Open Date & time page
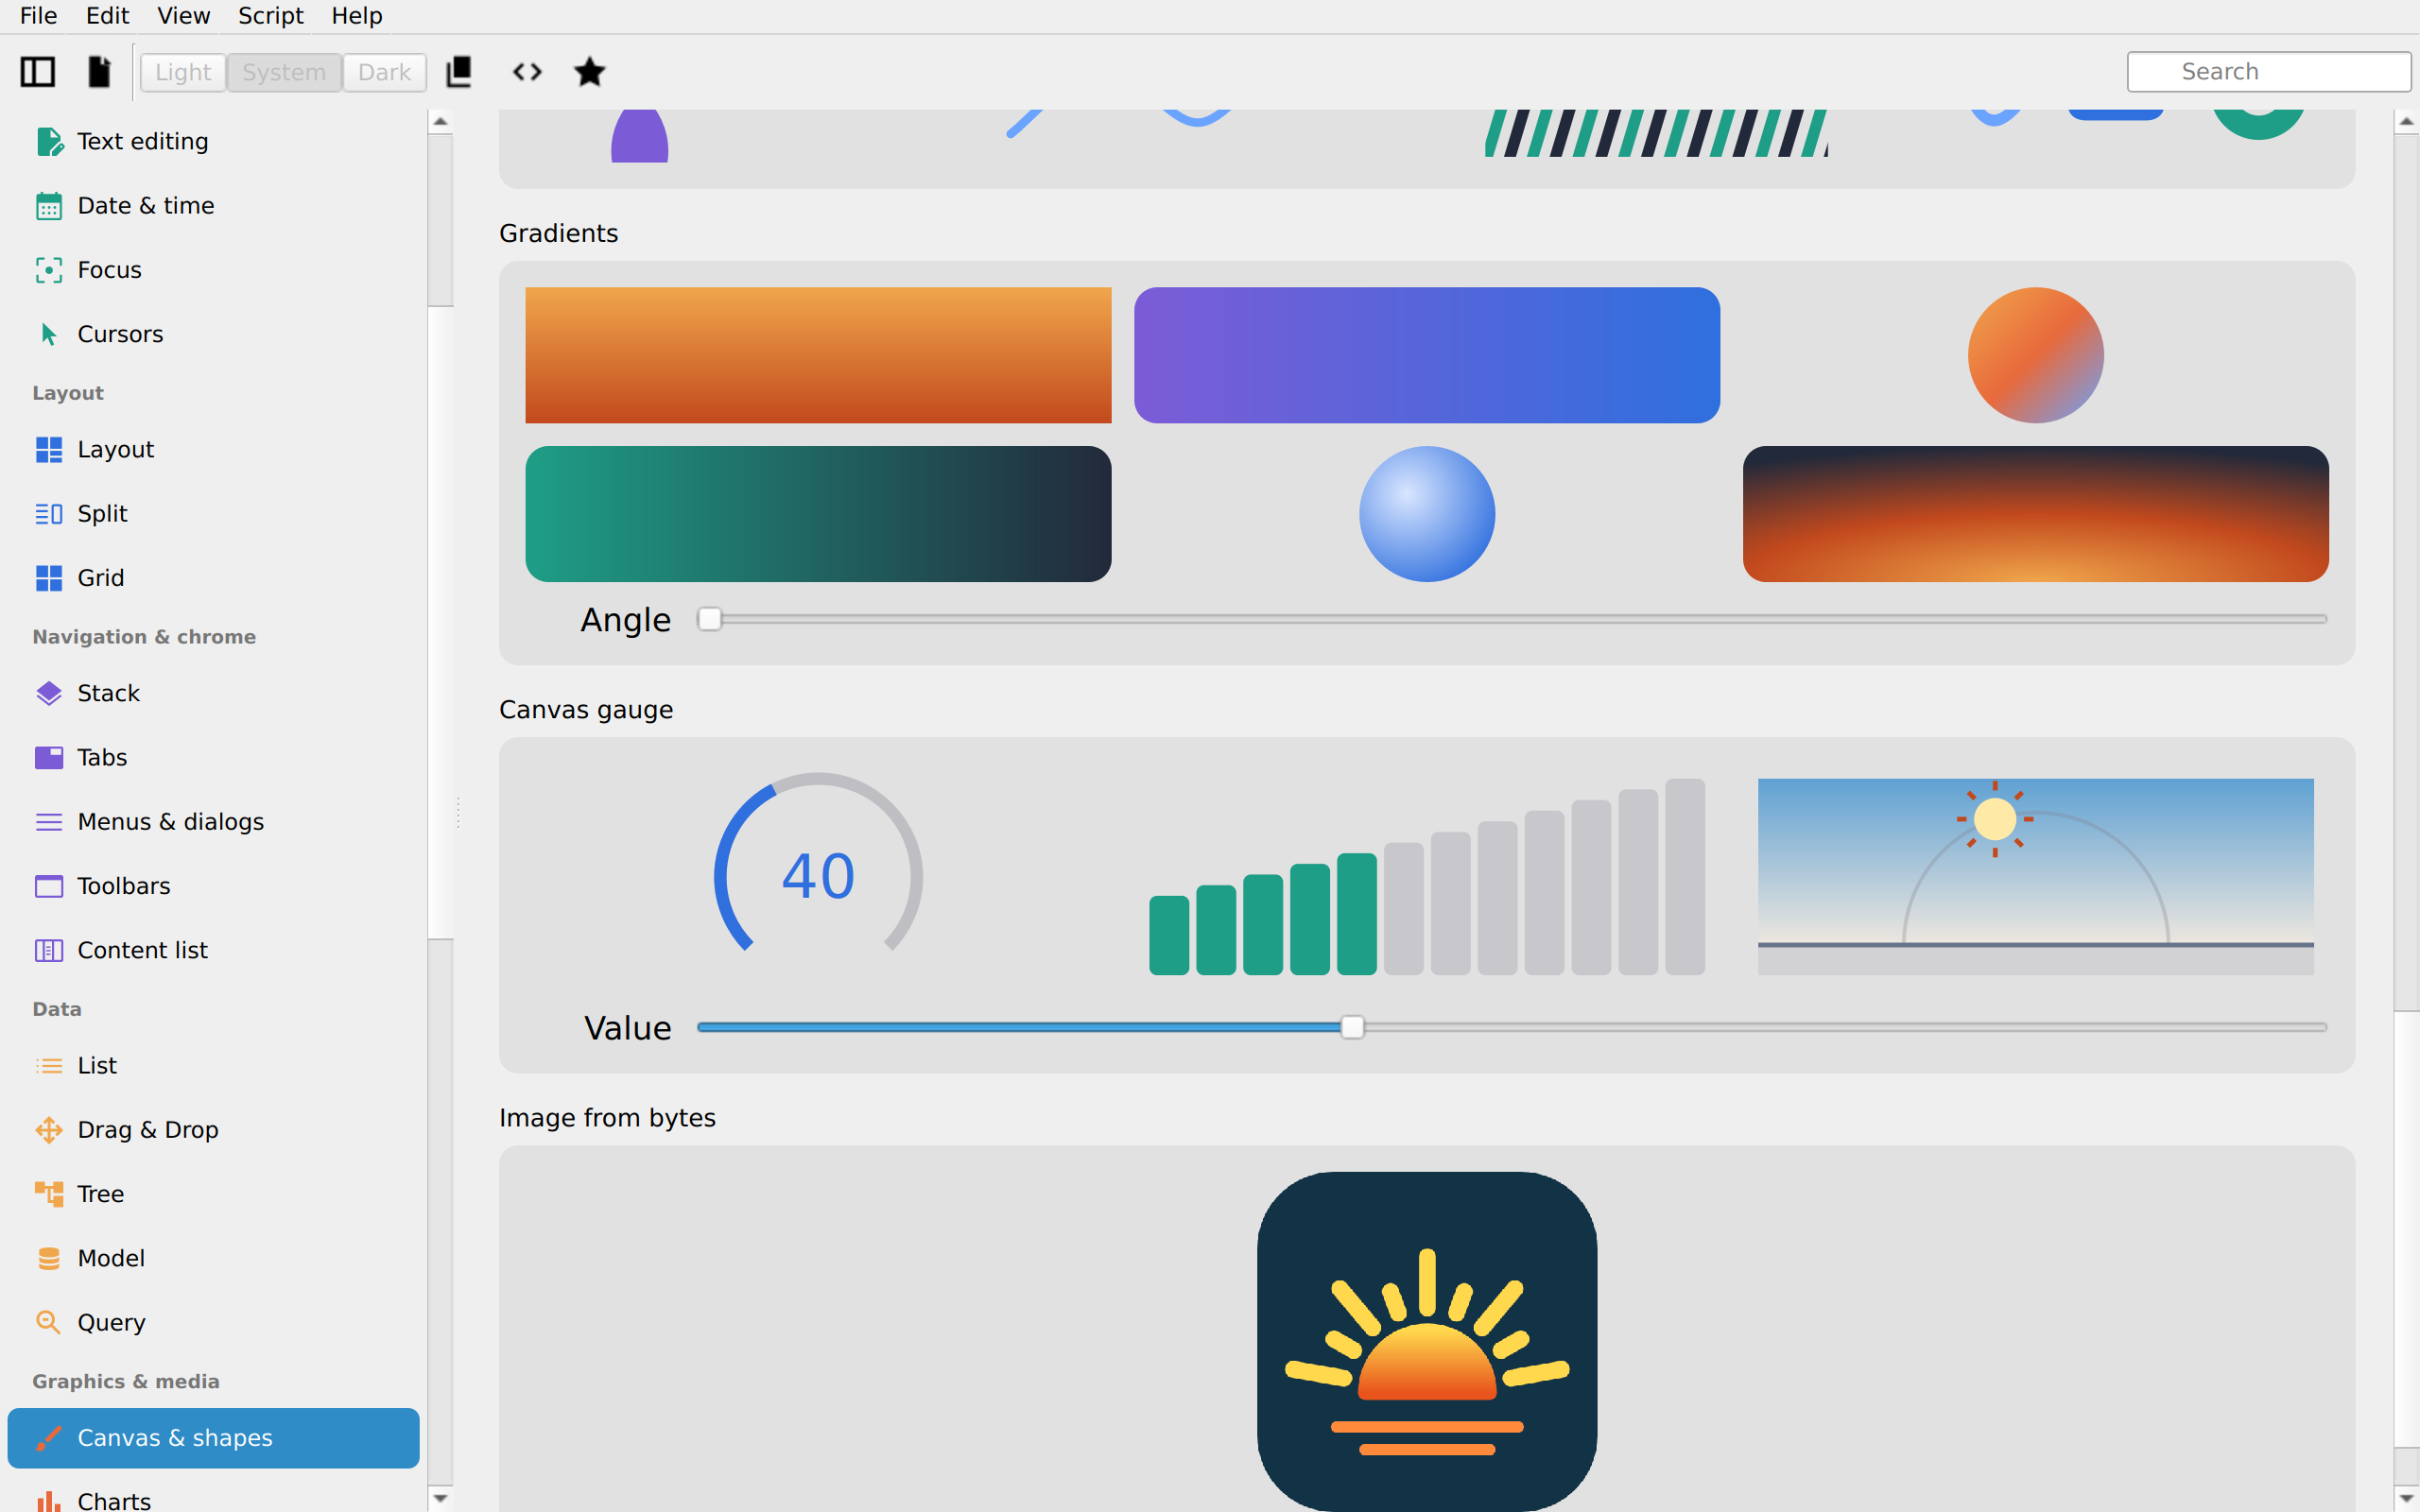2420x1512 pixels. [213, 205]
